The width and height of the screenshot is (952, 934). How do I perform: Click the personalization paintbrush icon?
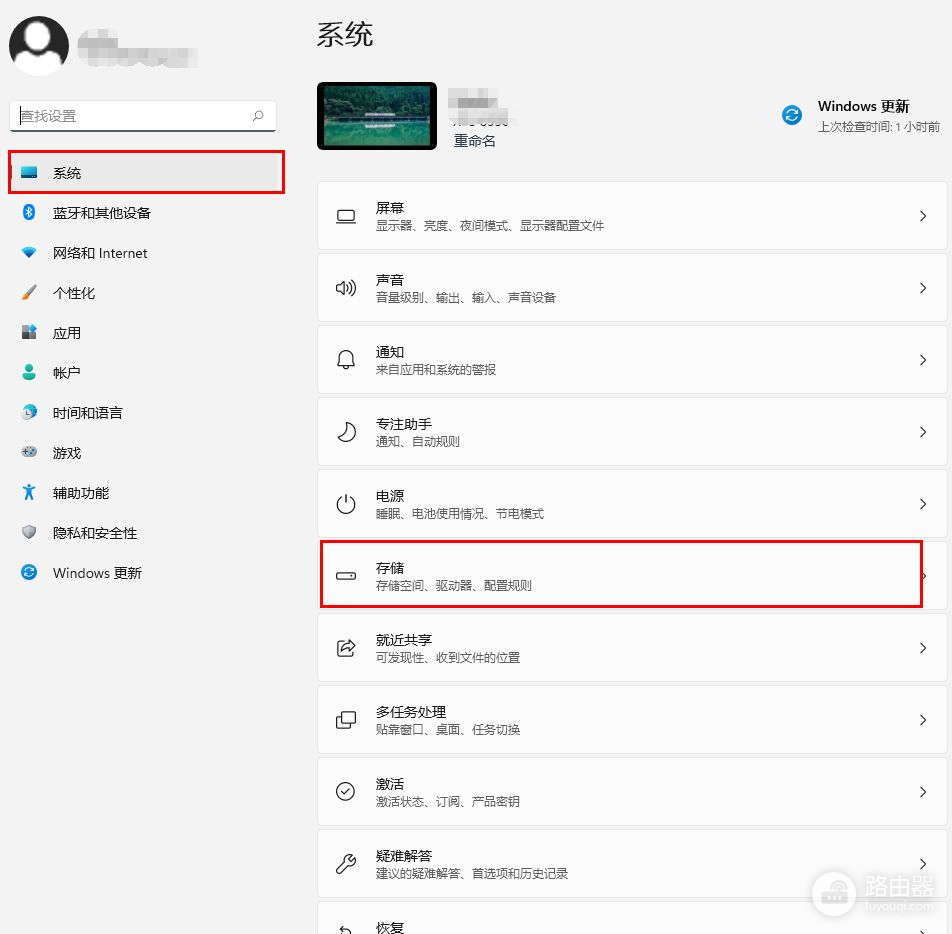(29, 293)
